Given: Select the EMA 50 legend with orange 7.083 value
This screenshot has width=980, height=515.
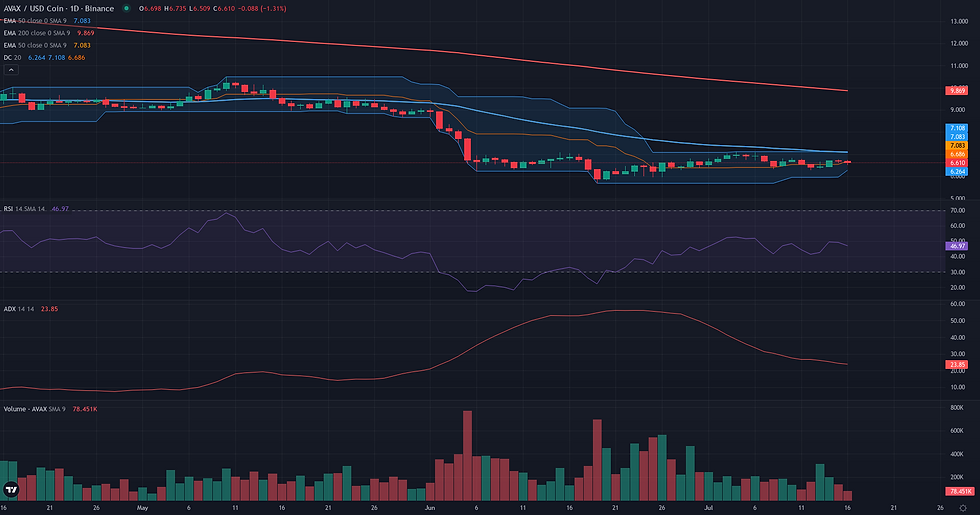Looking at the screenshot, I should (47, 45).
